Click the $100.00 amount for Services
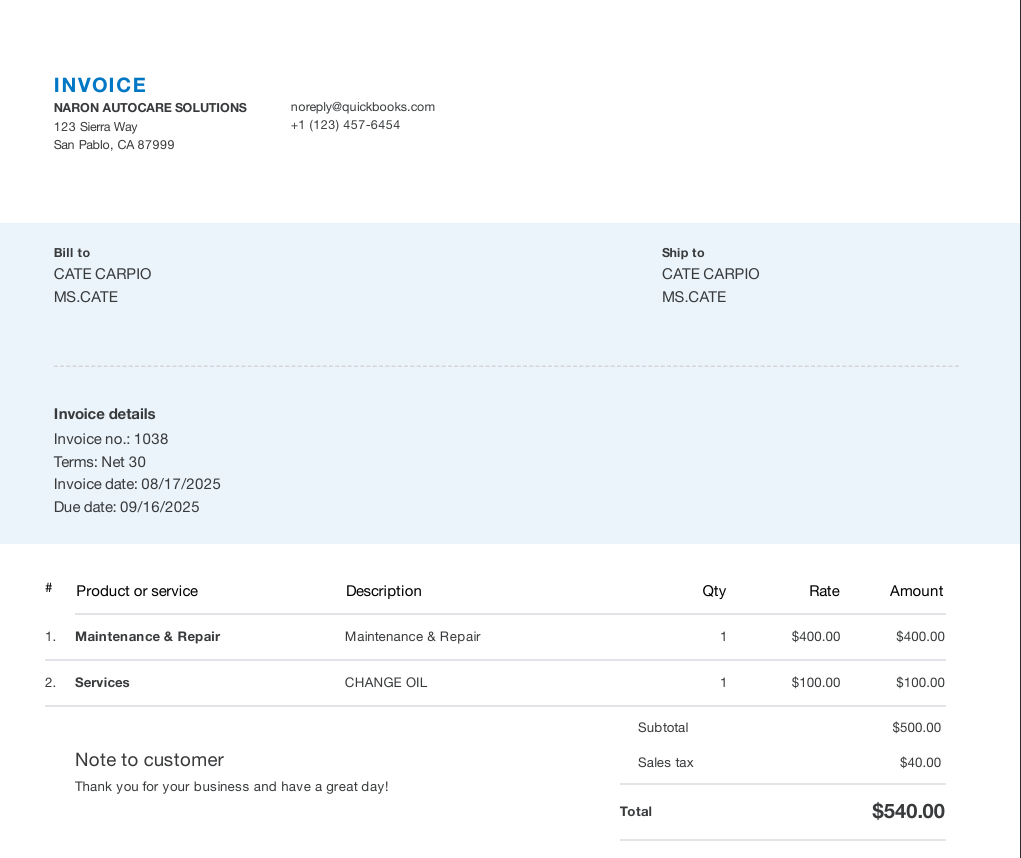The image size is (1021, 858). pos(919,683)
